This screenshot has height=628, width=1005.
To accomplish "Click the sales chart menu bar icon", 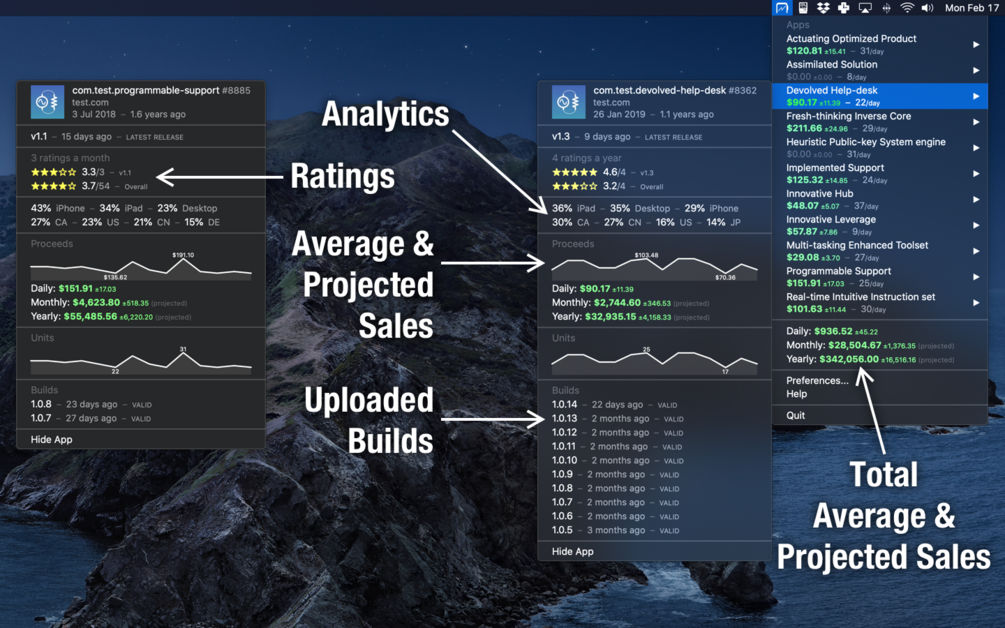I will 782,8.
